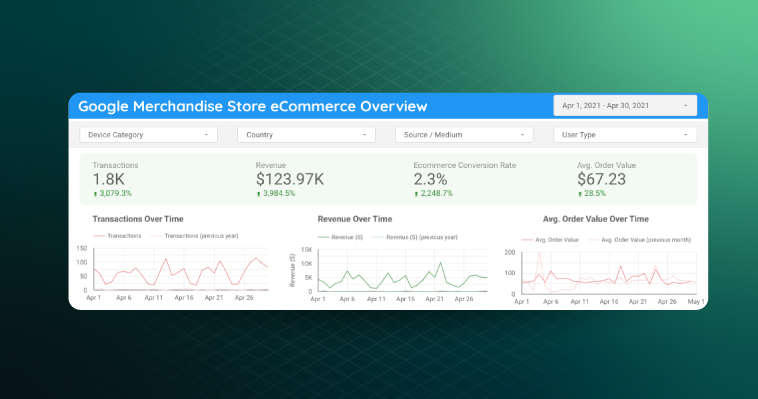The height and width of the screenshot is (399, 758).
Task: Select the Ecommerce Conversion Rate 2.3% scorecard
Action: pyautogui.click(x=465, y=179)
